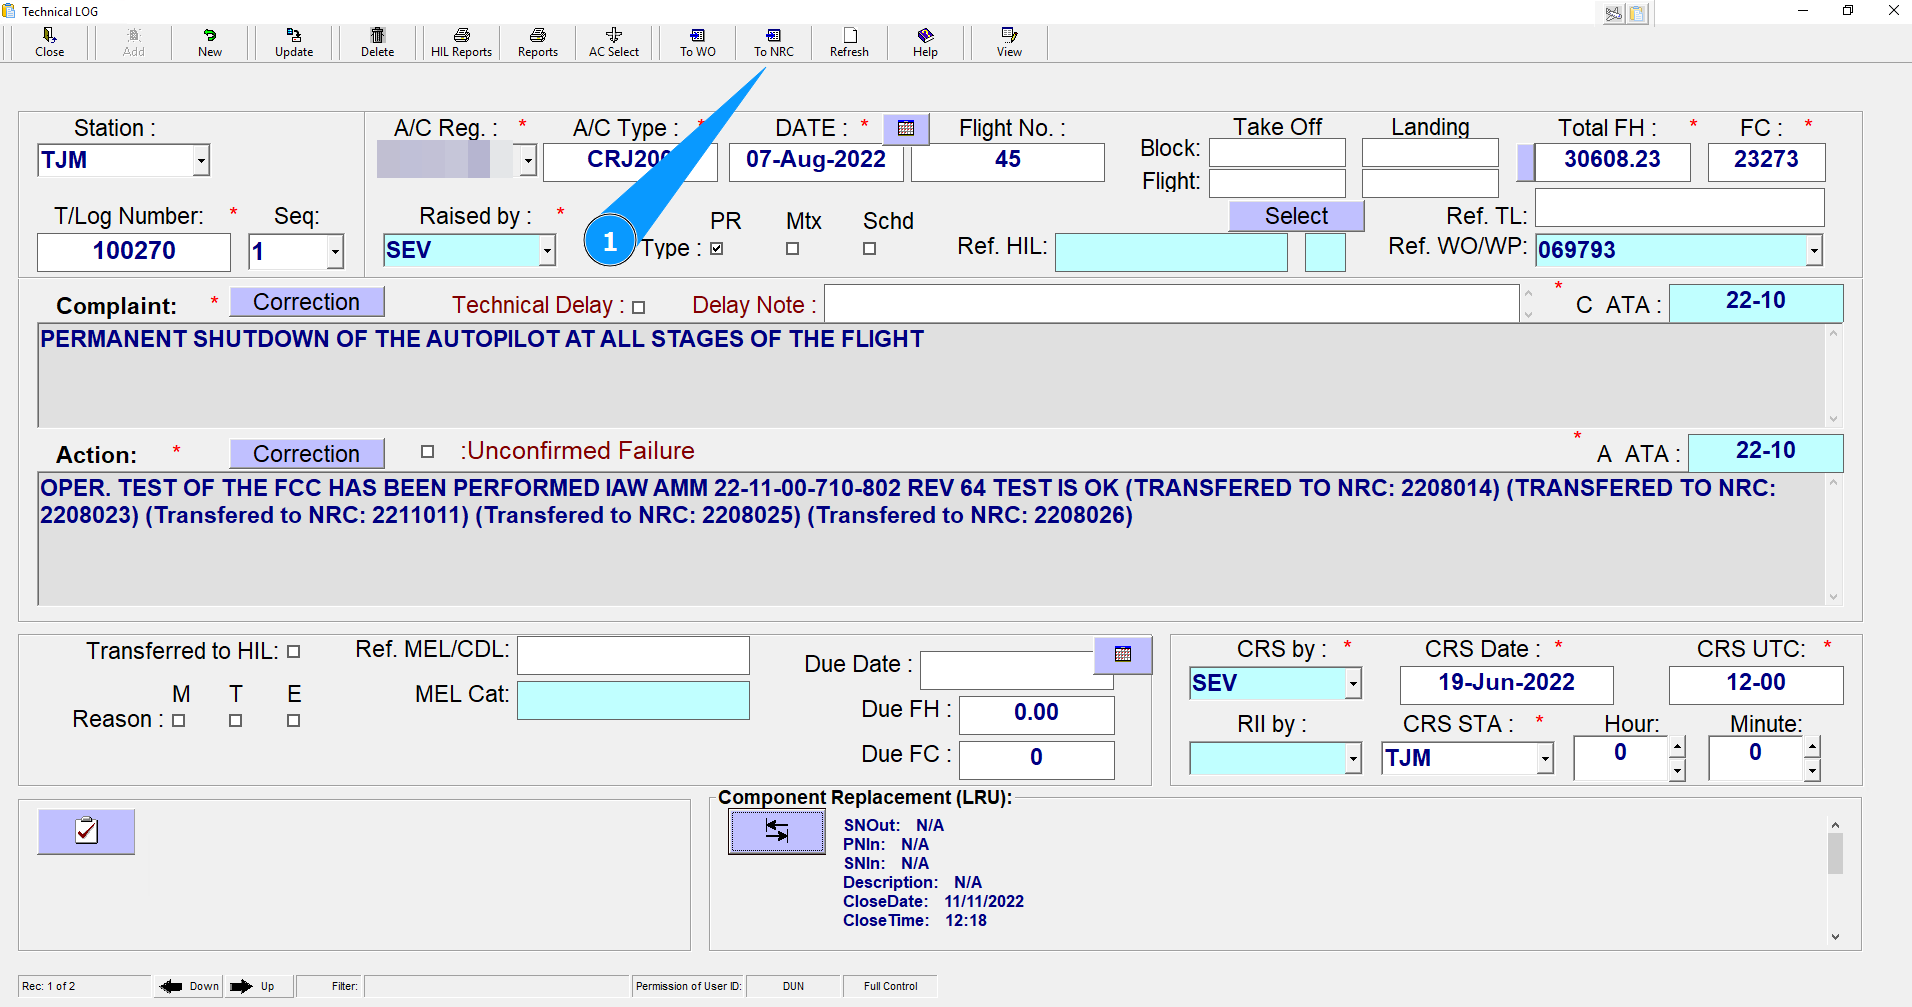1912x1007 pixels.
Task: Click the MEL Cat field
Action: click(633, 700)
